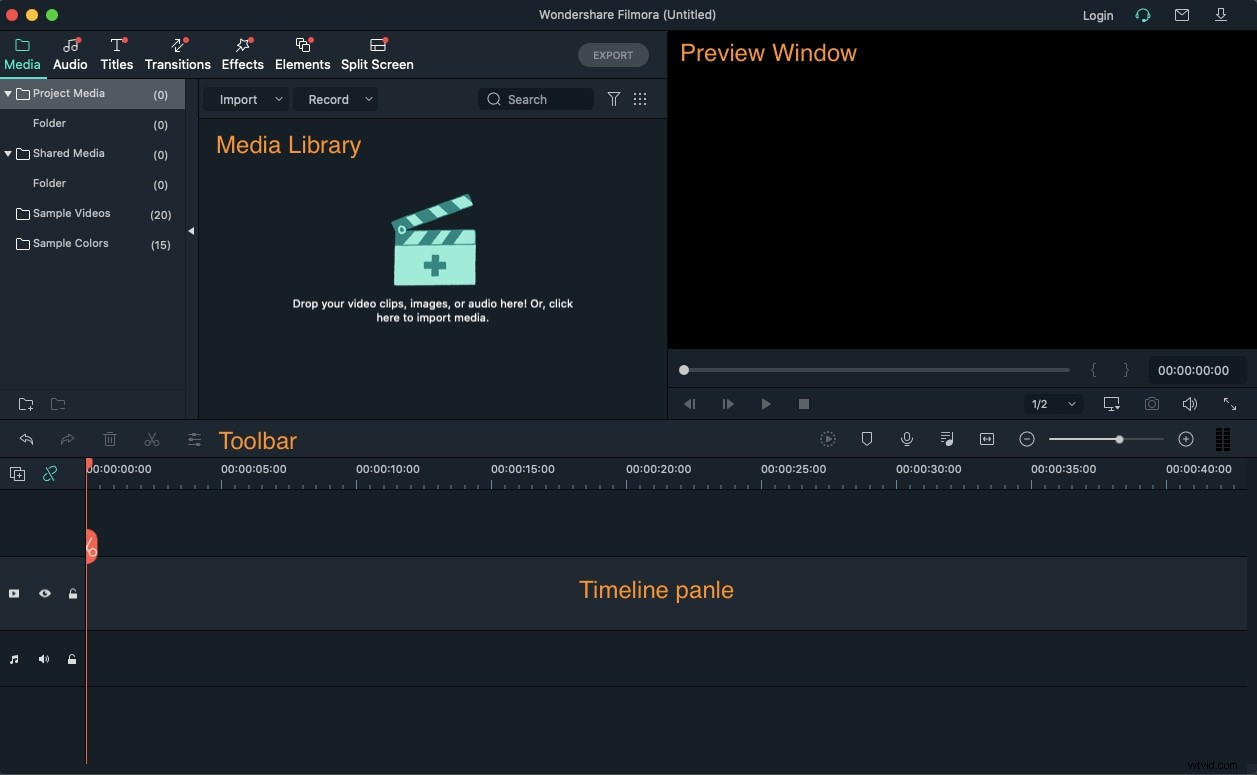Select the Split scissors tool

pyautogui.click(x=152, y=439)
